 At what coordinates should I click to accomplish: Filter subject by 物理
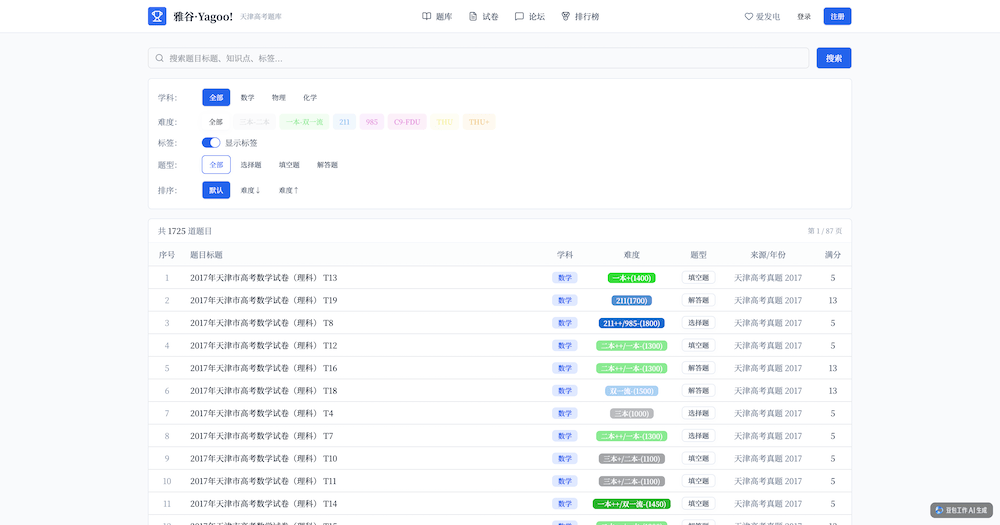279,98
